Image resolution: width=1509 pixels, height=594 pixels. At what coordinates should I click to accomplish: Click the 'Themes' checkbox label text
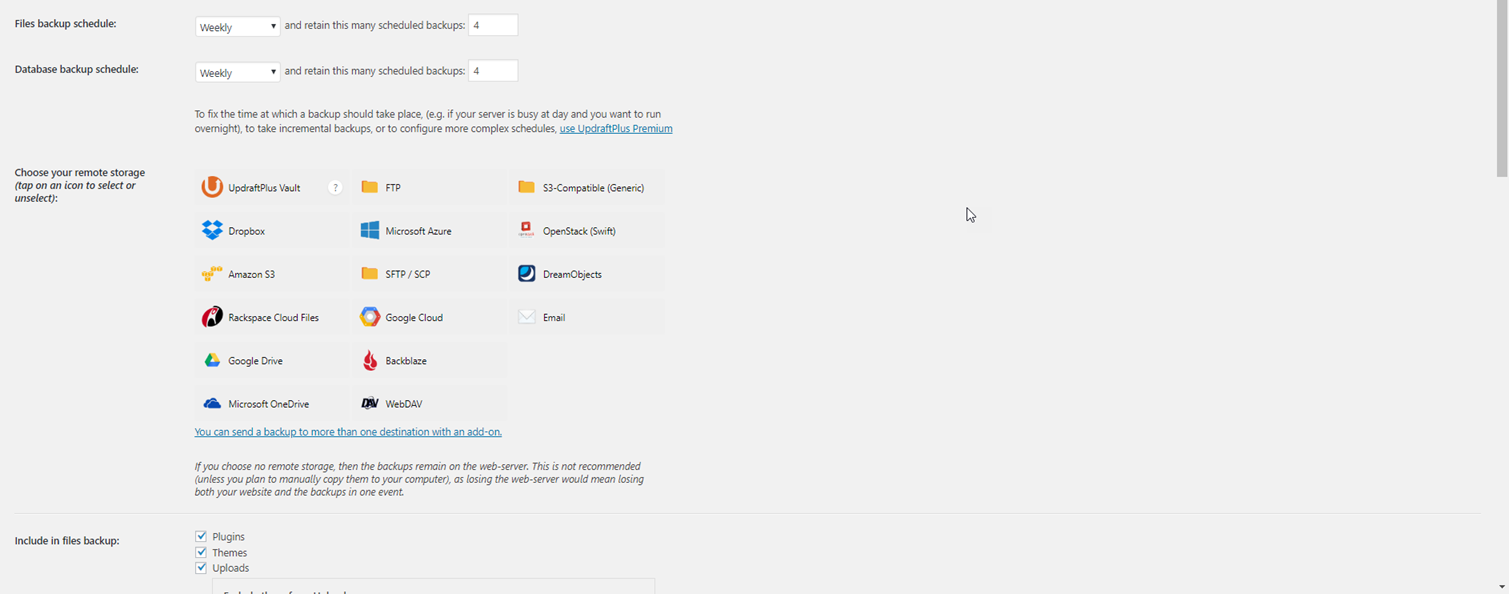point(230,553)
